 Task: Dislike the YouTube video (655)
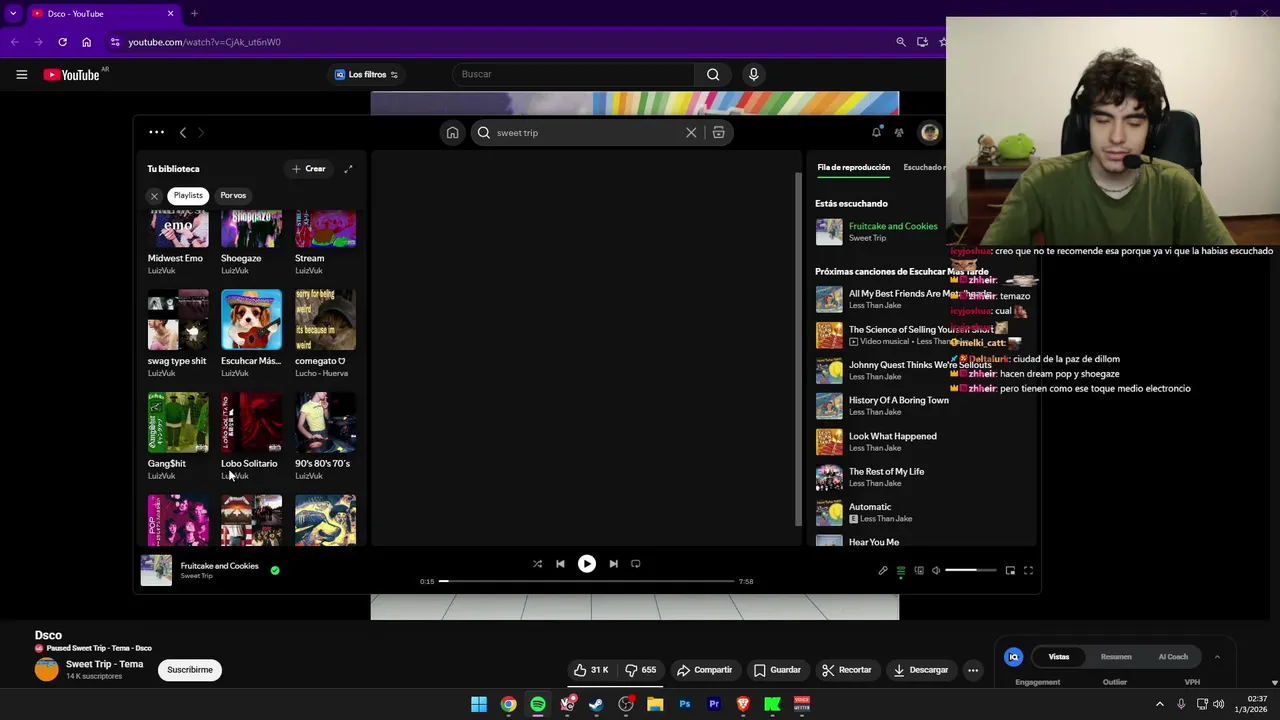(641, 670)
